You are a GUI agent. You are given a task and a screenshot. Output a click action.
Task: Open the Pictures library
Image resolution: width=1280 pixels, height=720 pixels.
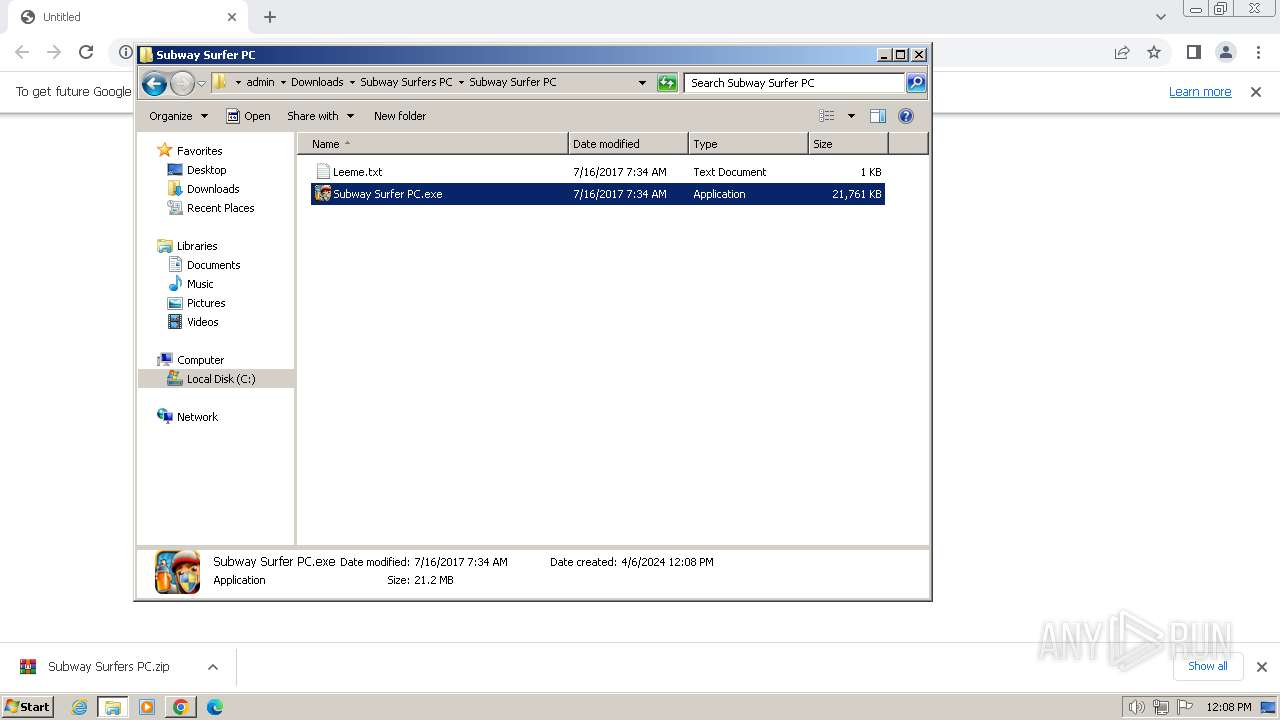tap(206, 303)
